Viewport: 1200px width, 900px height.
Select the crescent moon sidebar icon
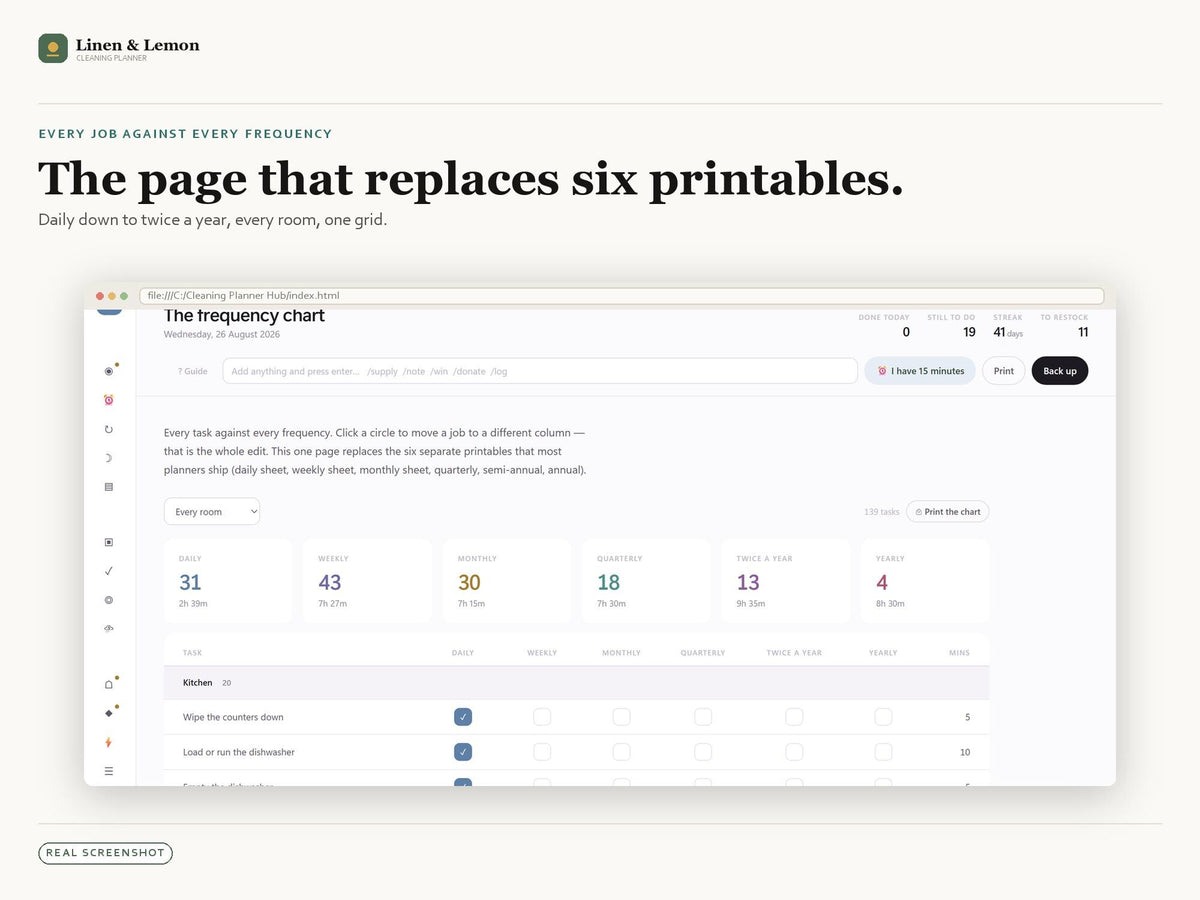click(x=109, y=458)
